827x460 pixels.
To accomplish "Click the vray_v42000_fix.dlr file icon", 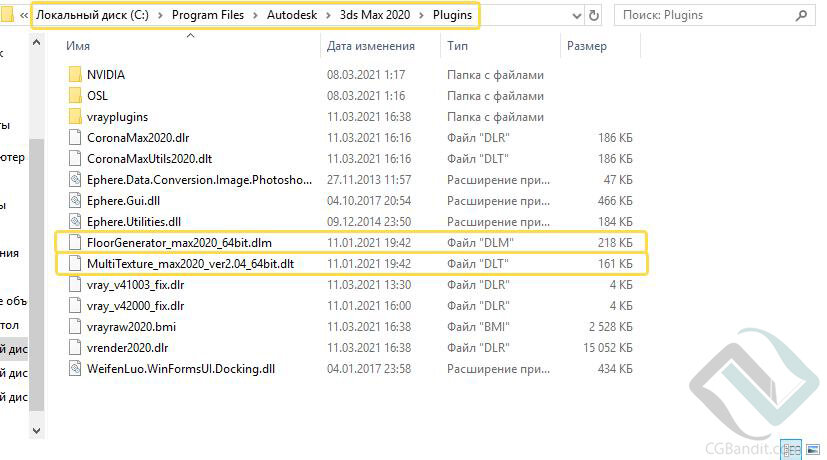I will click(75, 306).
